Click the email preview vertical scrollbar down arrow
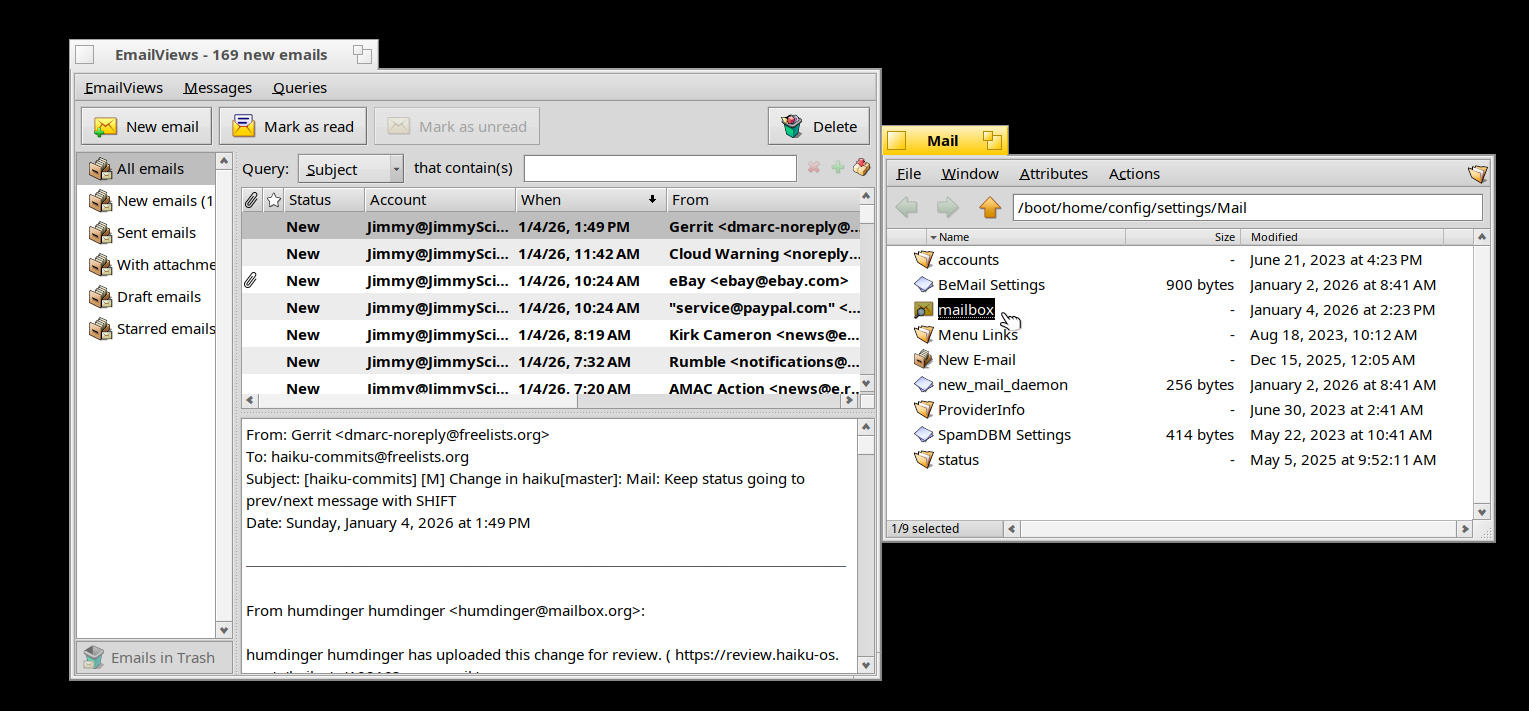 coord(865,664)
